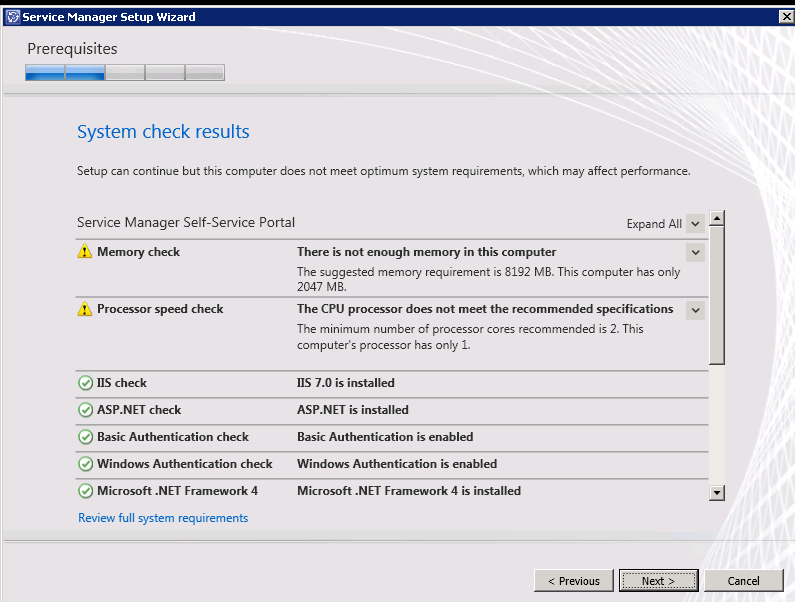The image size is (795, 602).
Task: Click 'IIS 7.0 is installed' result text
Action: point(346,383)
